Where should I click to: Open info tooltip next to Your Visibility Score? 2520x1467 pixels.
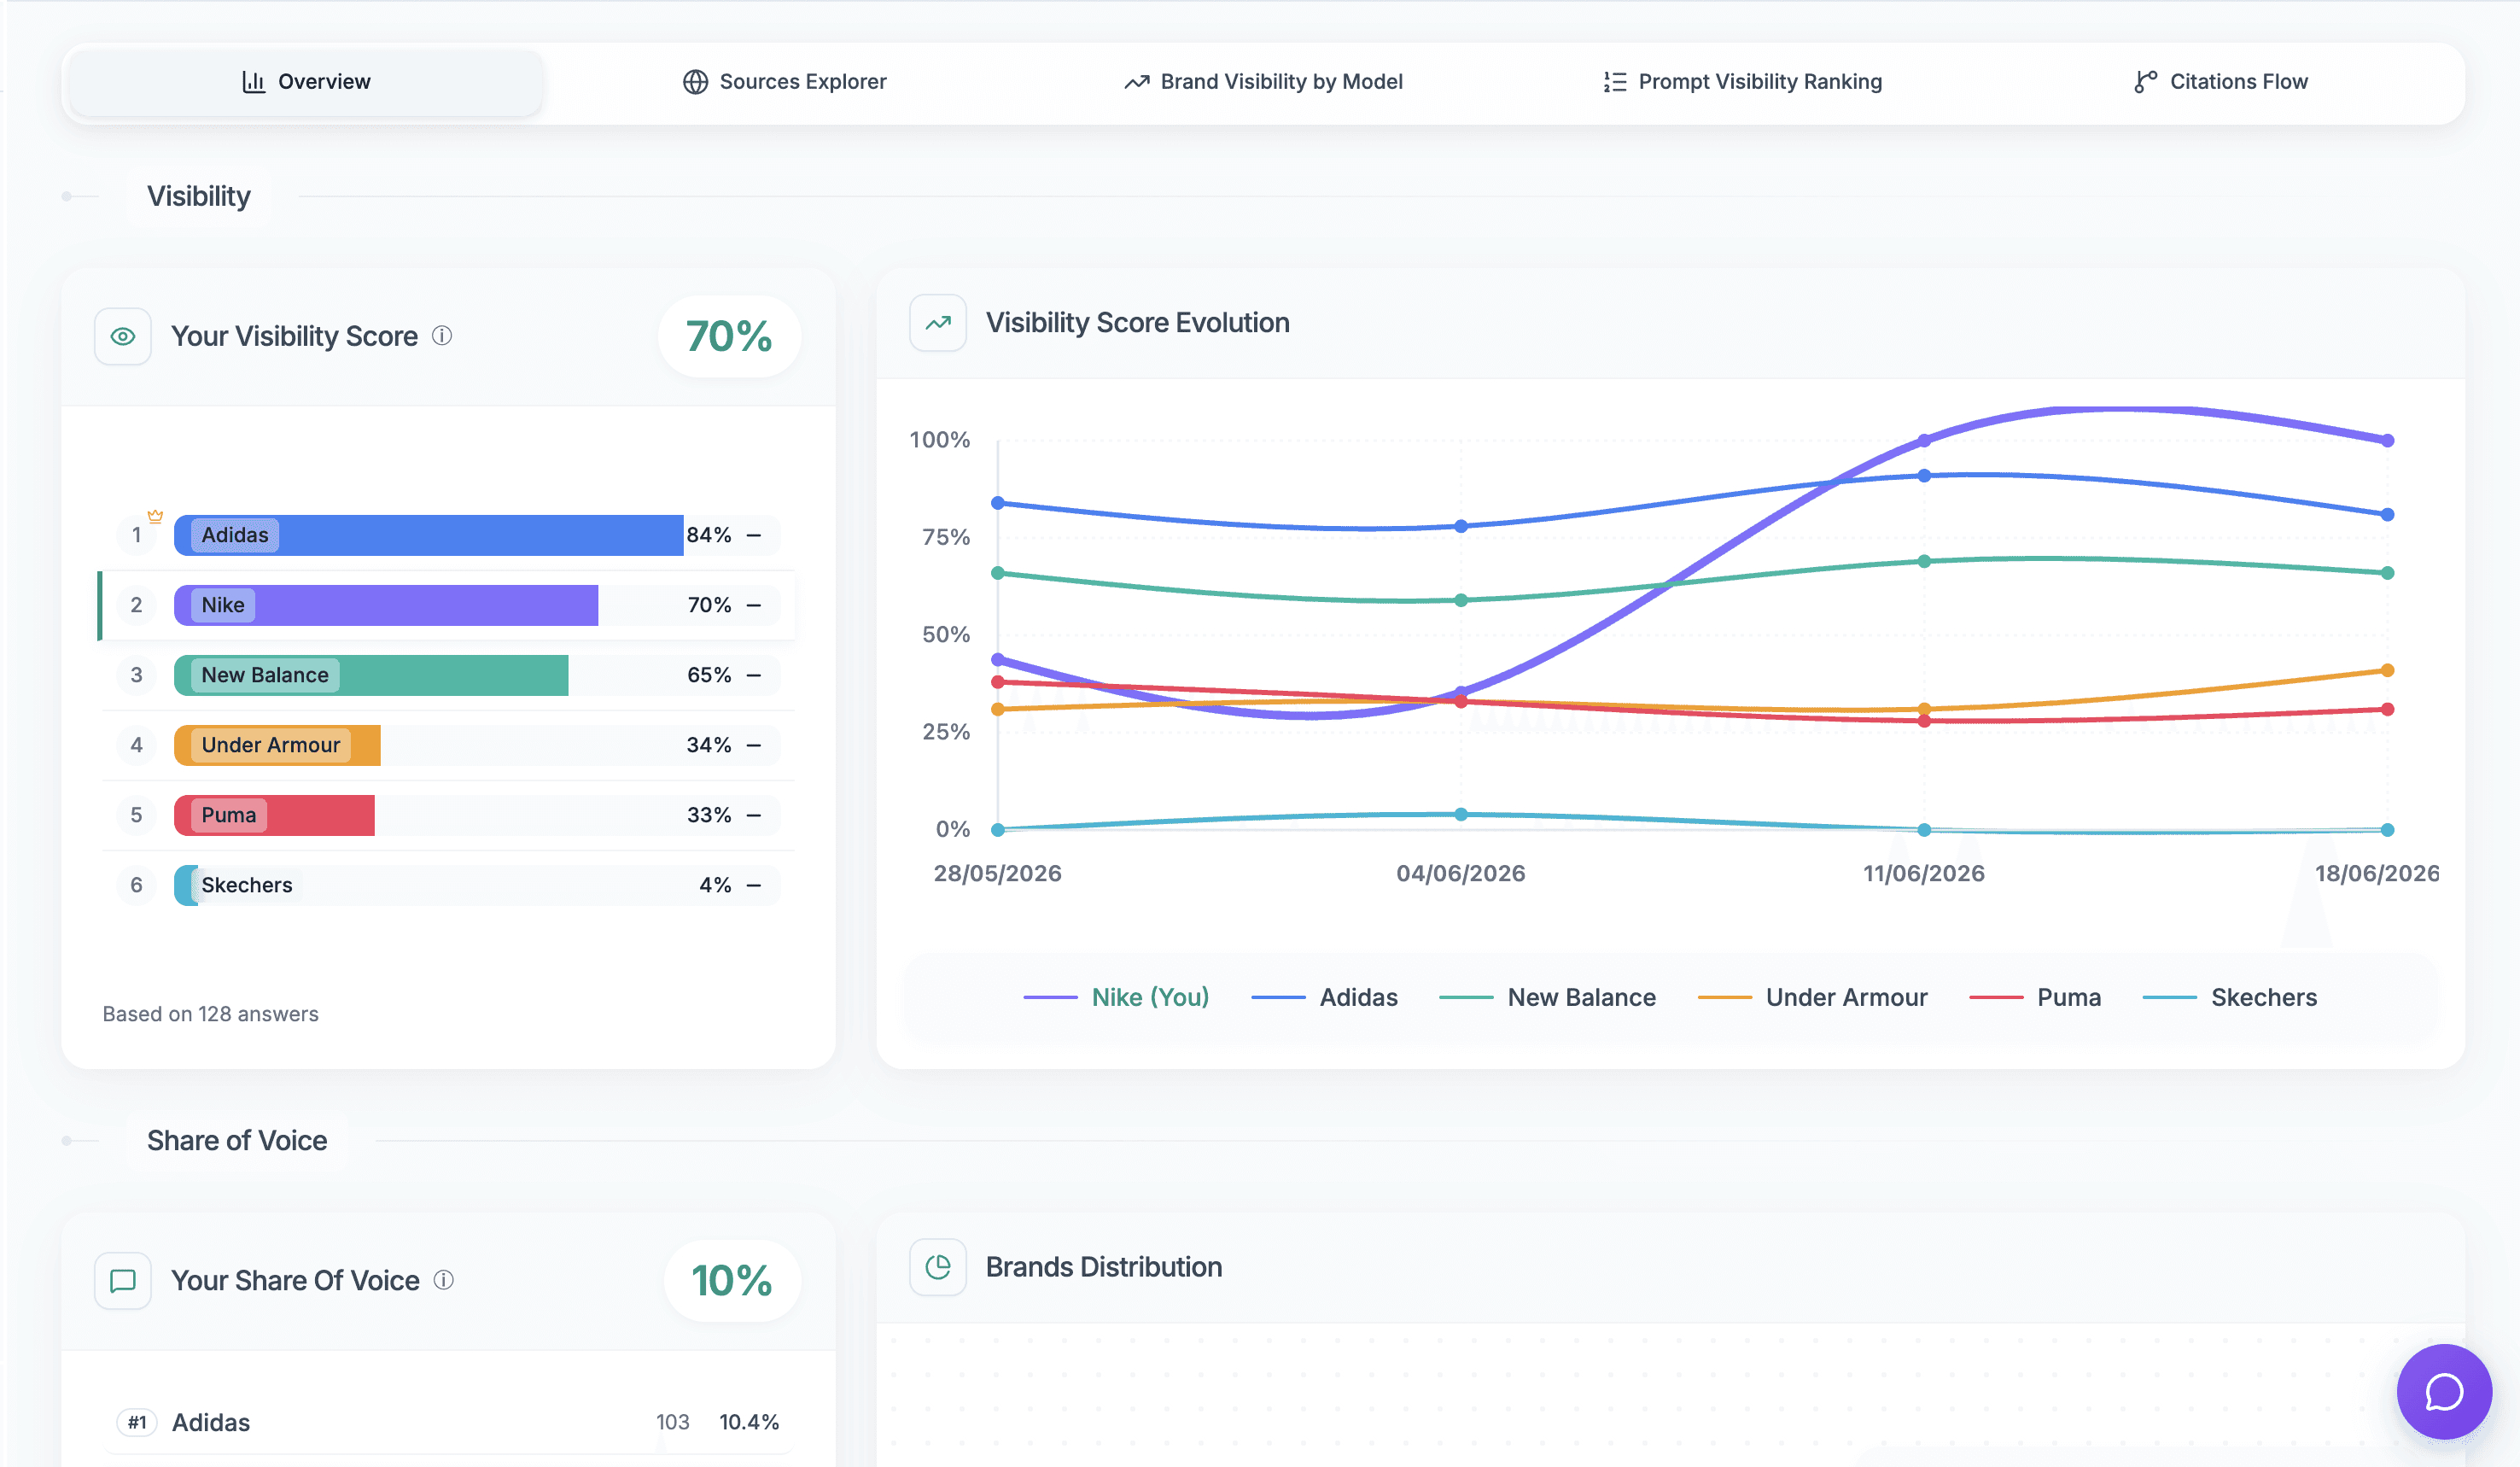click(x=442, y=336)
